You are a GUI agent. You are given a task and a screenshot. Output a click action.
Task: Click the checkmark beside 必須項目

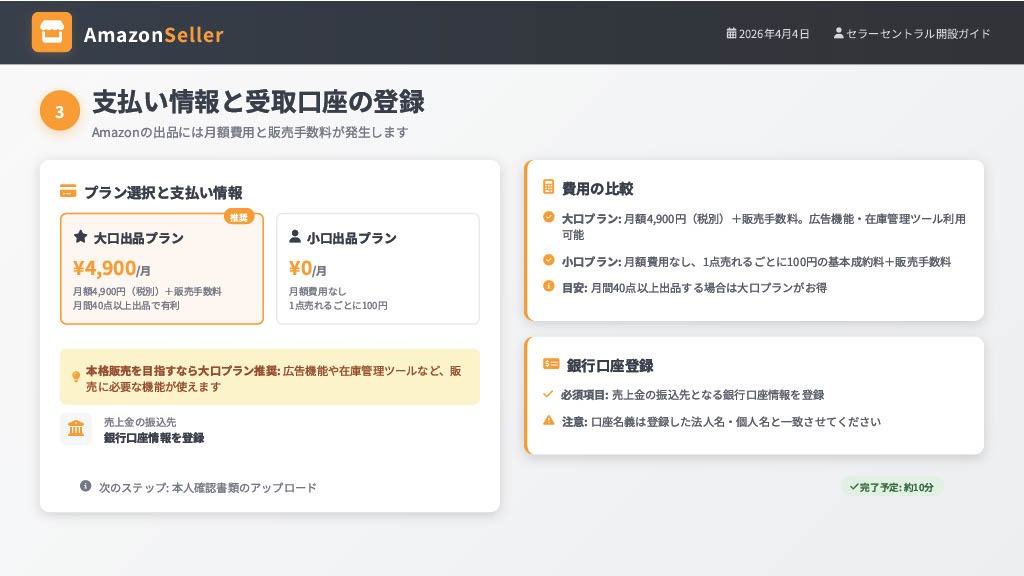coord(548,394)
